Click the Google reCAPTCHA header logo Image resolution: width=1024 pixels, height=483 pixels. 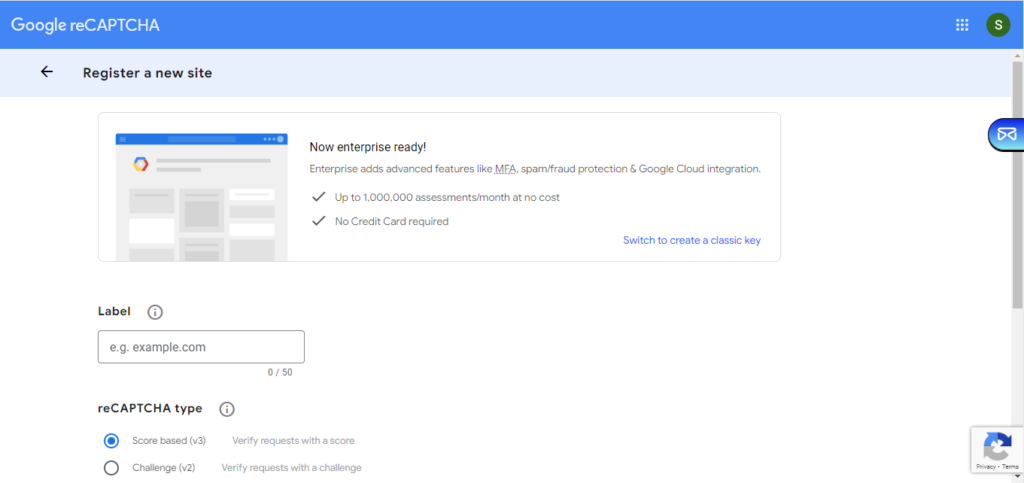point(86,25)
